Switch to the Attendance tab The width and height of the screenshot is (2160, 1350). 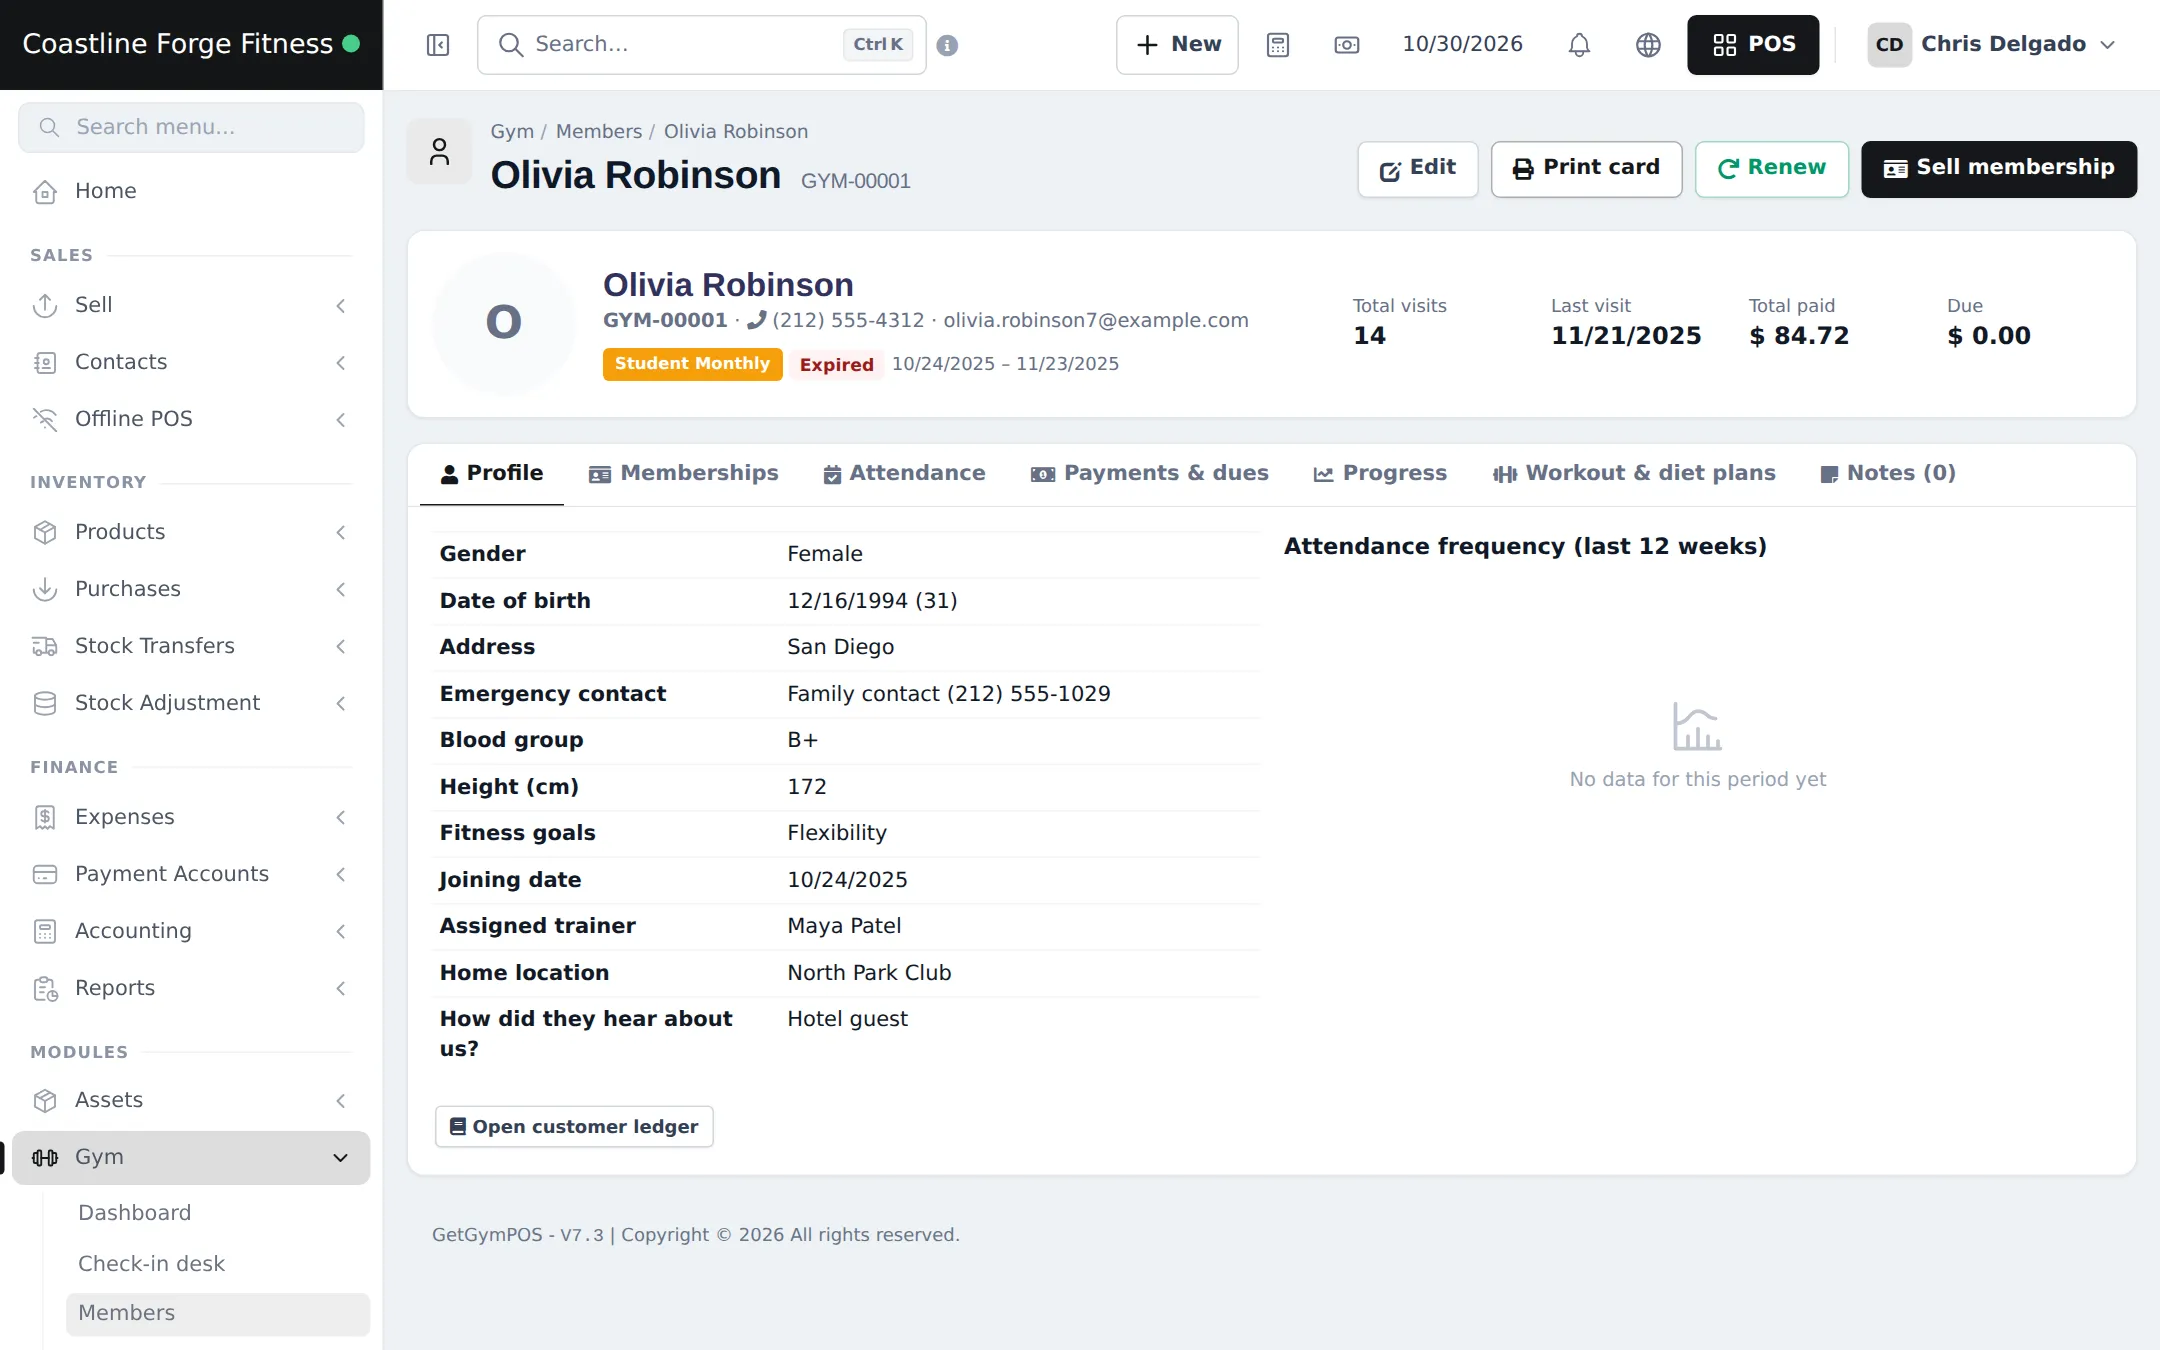click(904, 473)
